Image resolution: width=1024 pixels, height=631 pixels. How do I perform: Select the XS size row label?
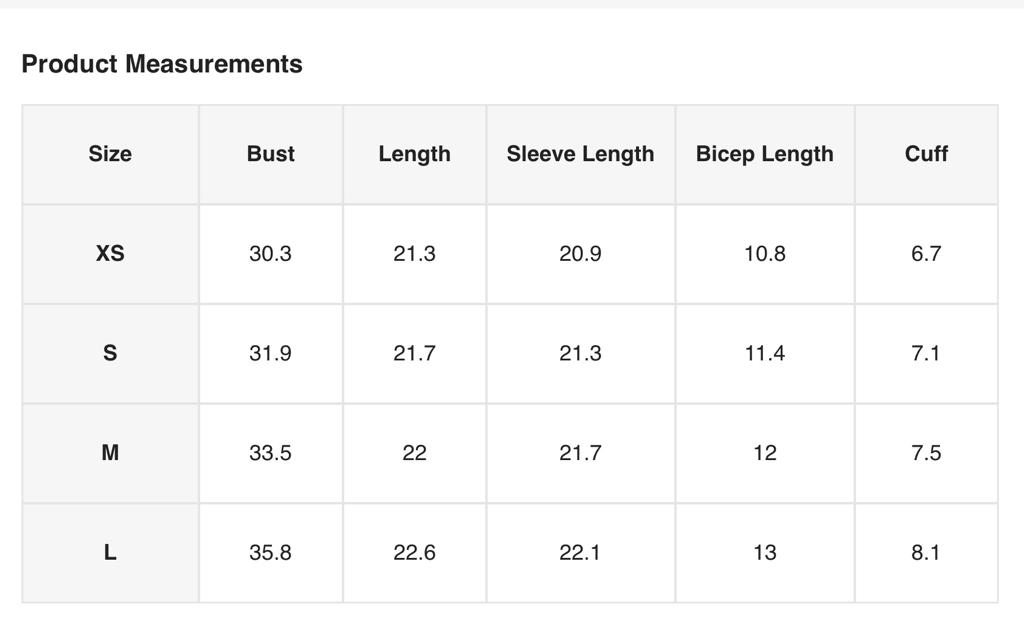click(110, 254)
